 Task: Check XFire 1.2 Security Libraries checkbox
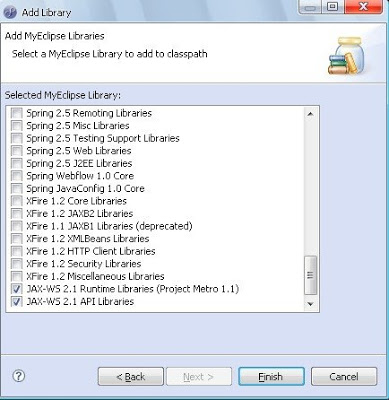(x=16, y=264)
